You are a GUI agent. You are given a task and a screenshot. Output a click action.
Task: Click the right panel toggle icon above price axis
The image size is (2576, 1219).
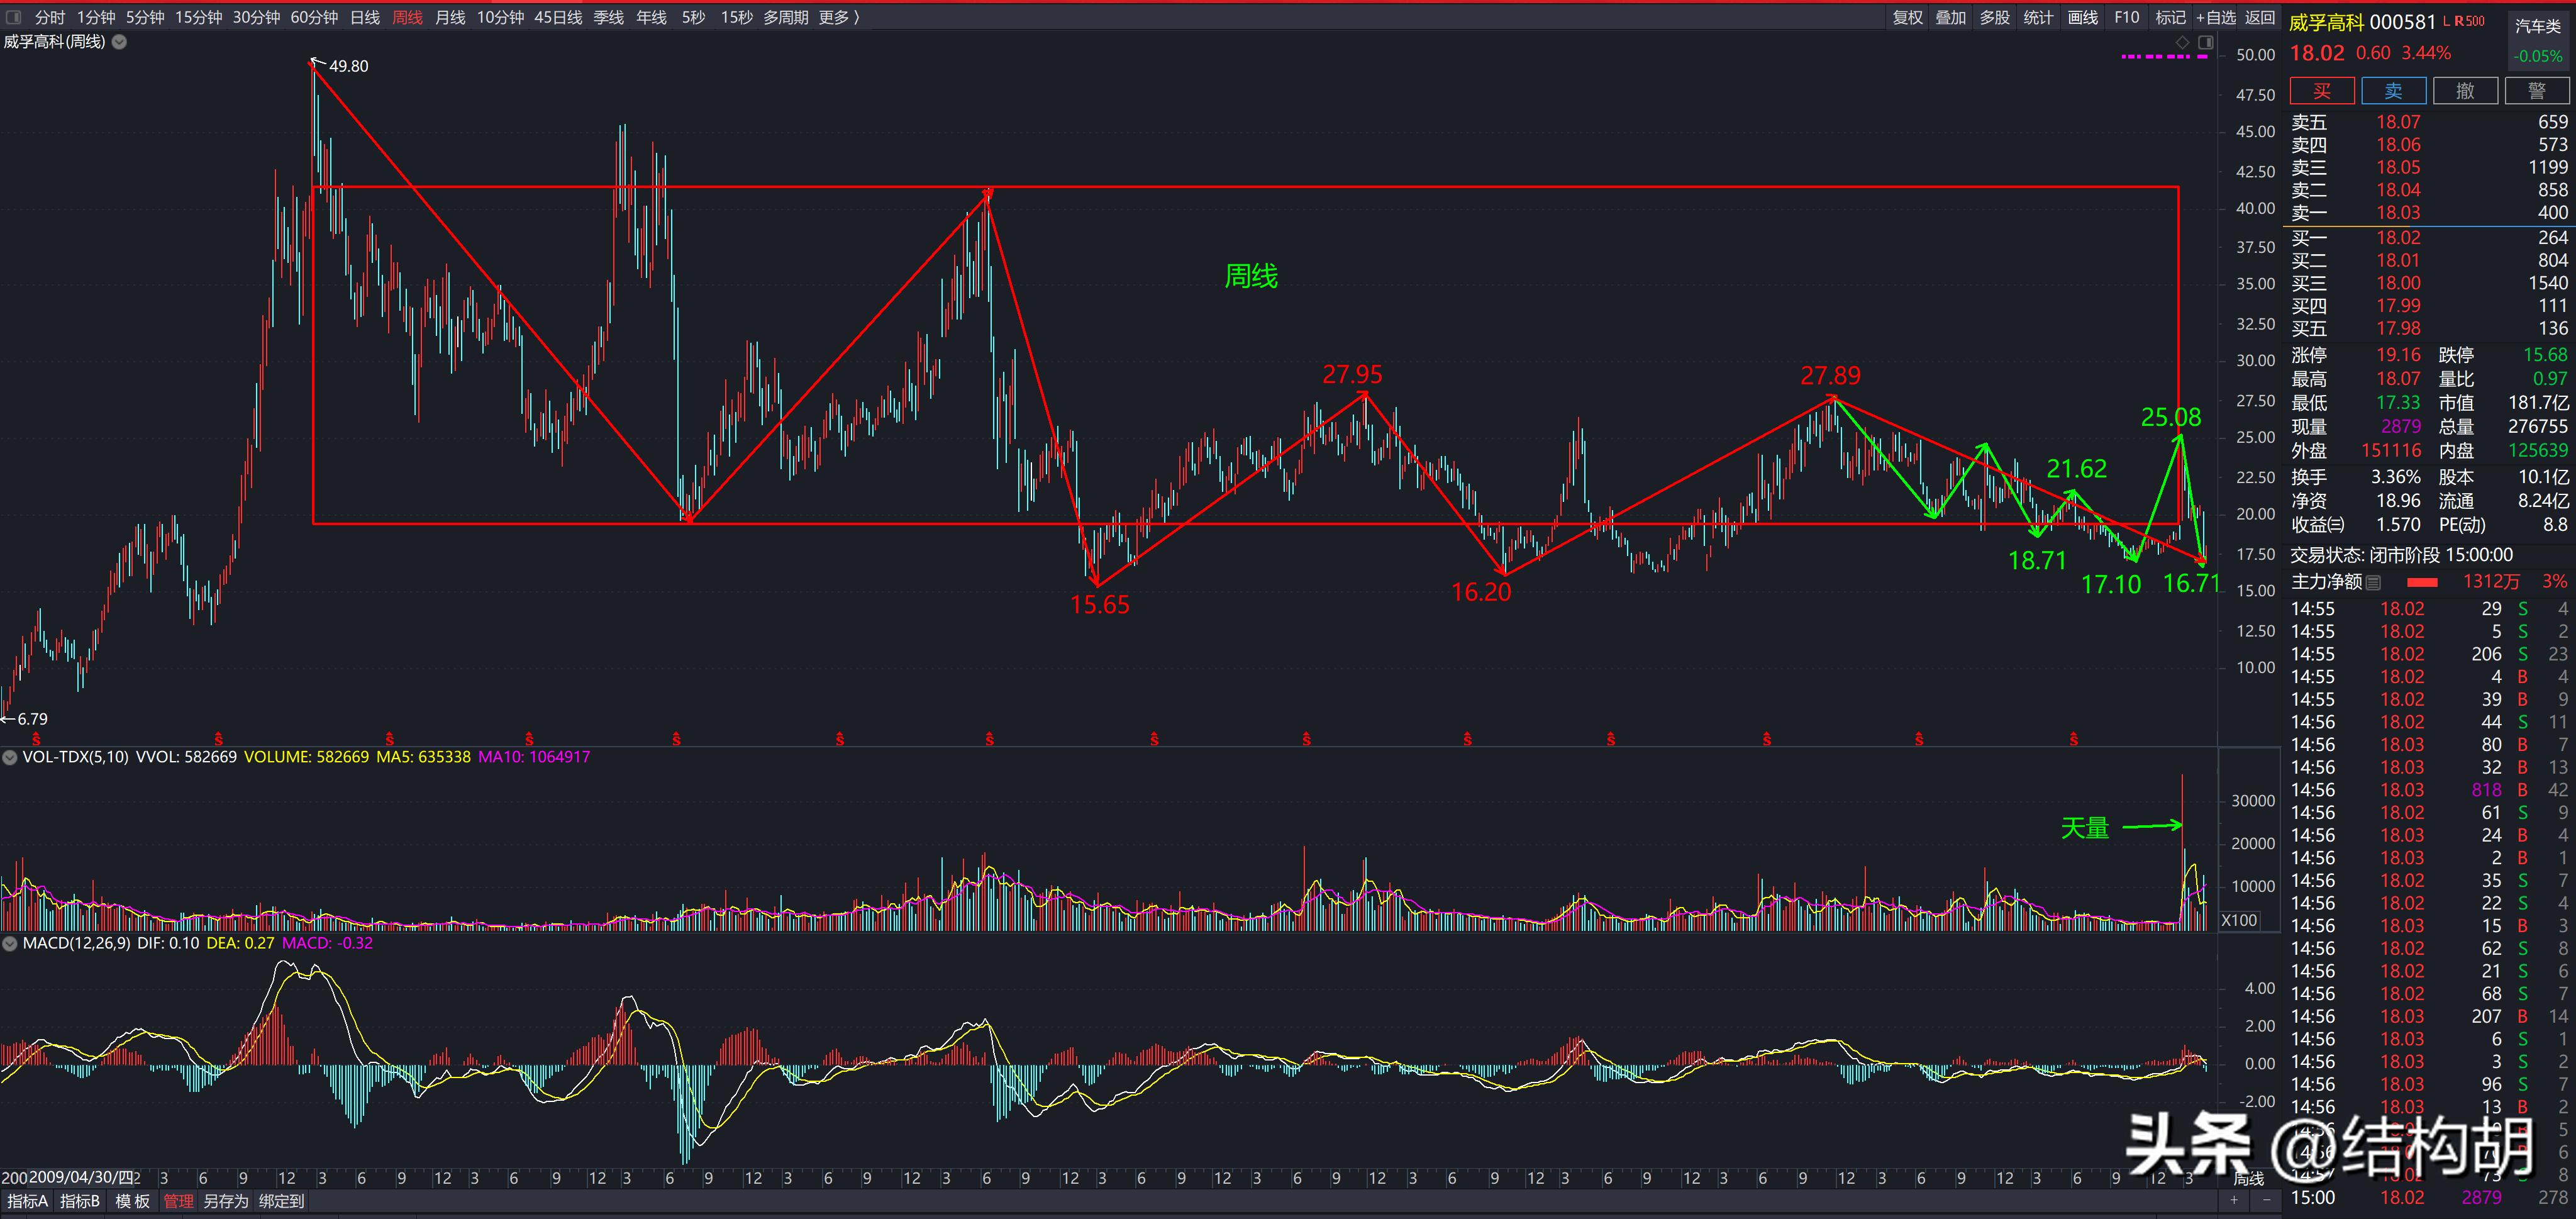point(2206,42)
